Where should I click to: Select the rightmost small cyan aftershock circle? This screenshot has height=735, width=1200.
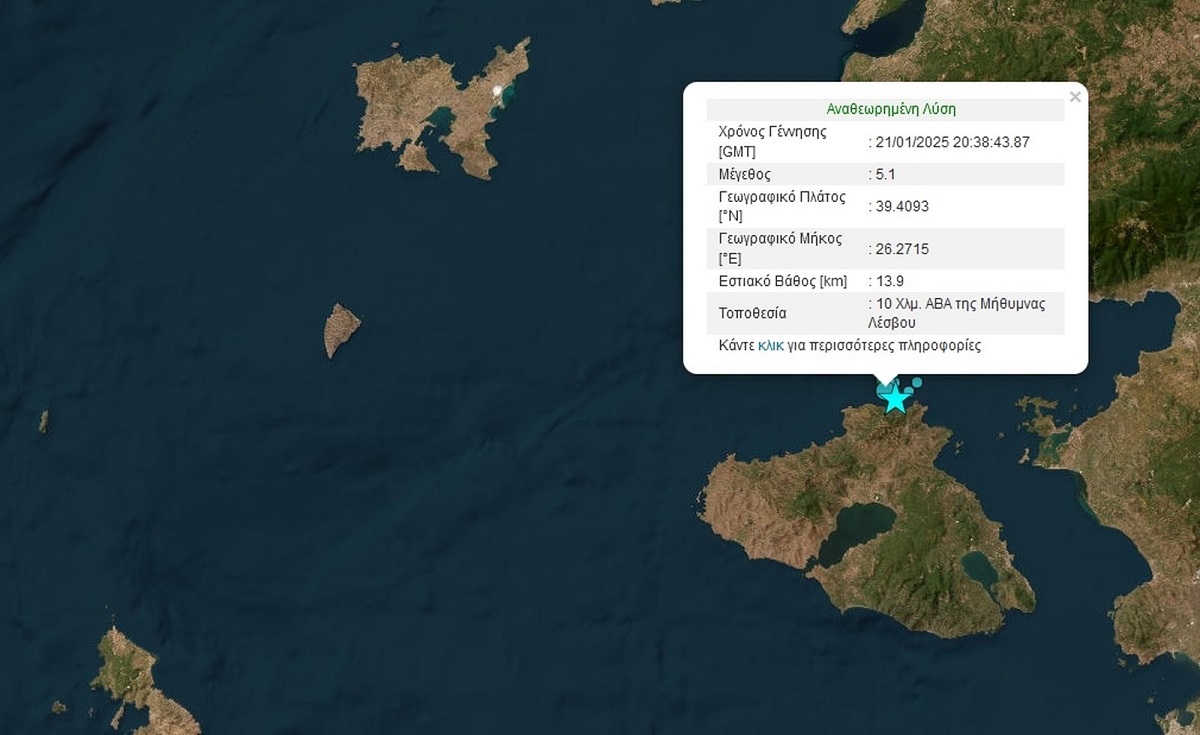point(917,382)
